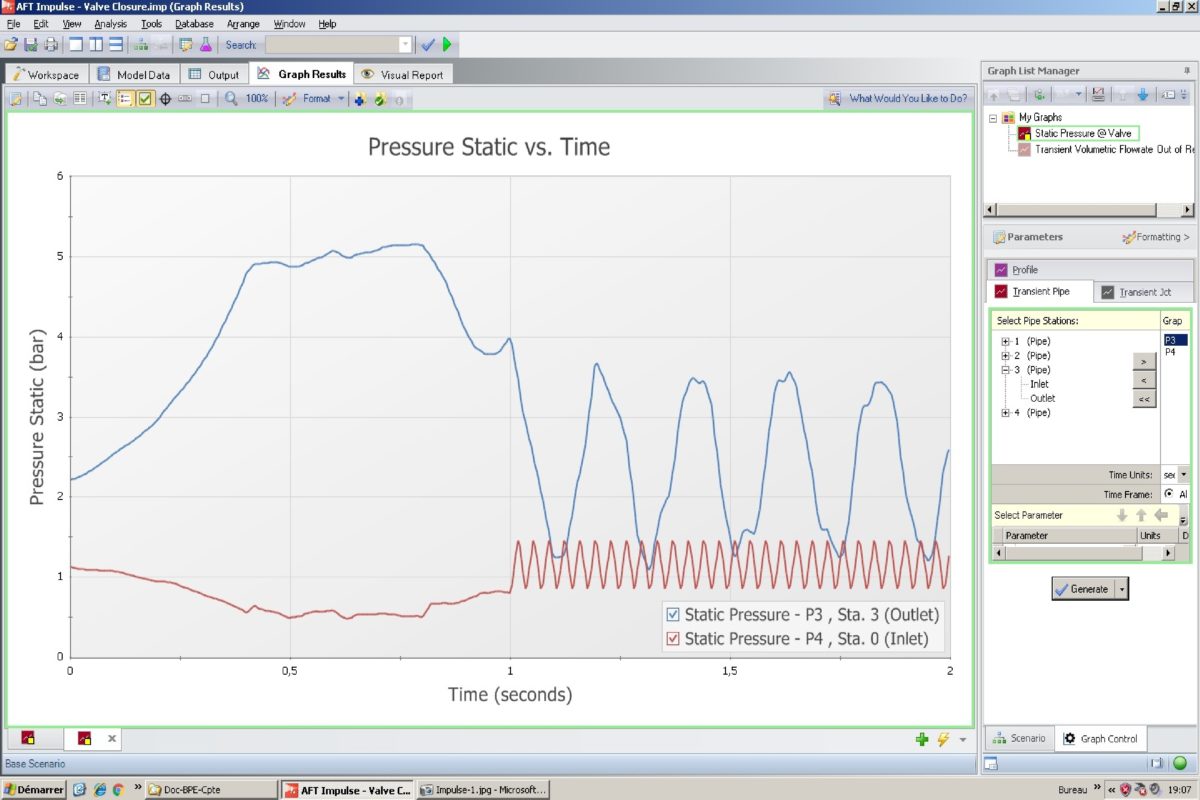1200x800 pixels.
Task: Toggle Static Pressure P4 Inlet legend checkbox
Action: click(672, 639)
